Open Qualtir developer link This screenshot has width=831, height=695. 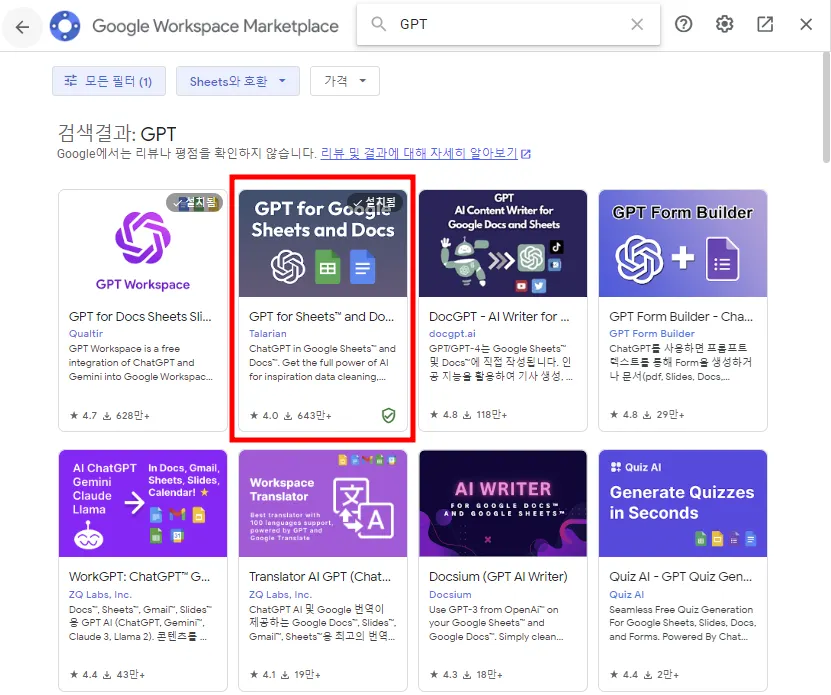pyautogui.click(x=86, y=333)
